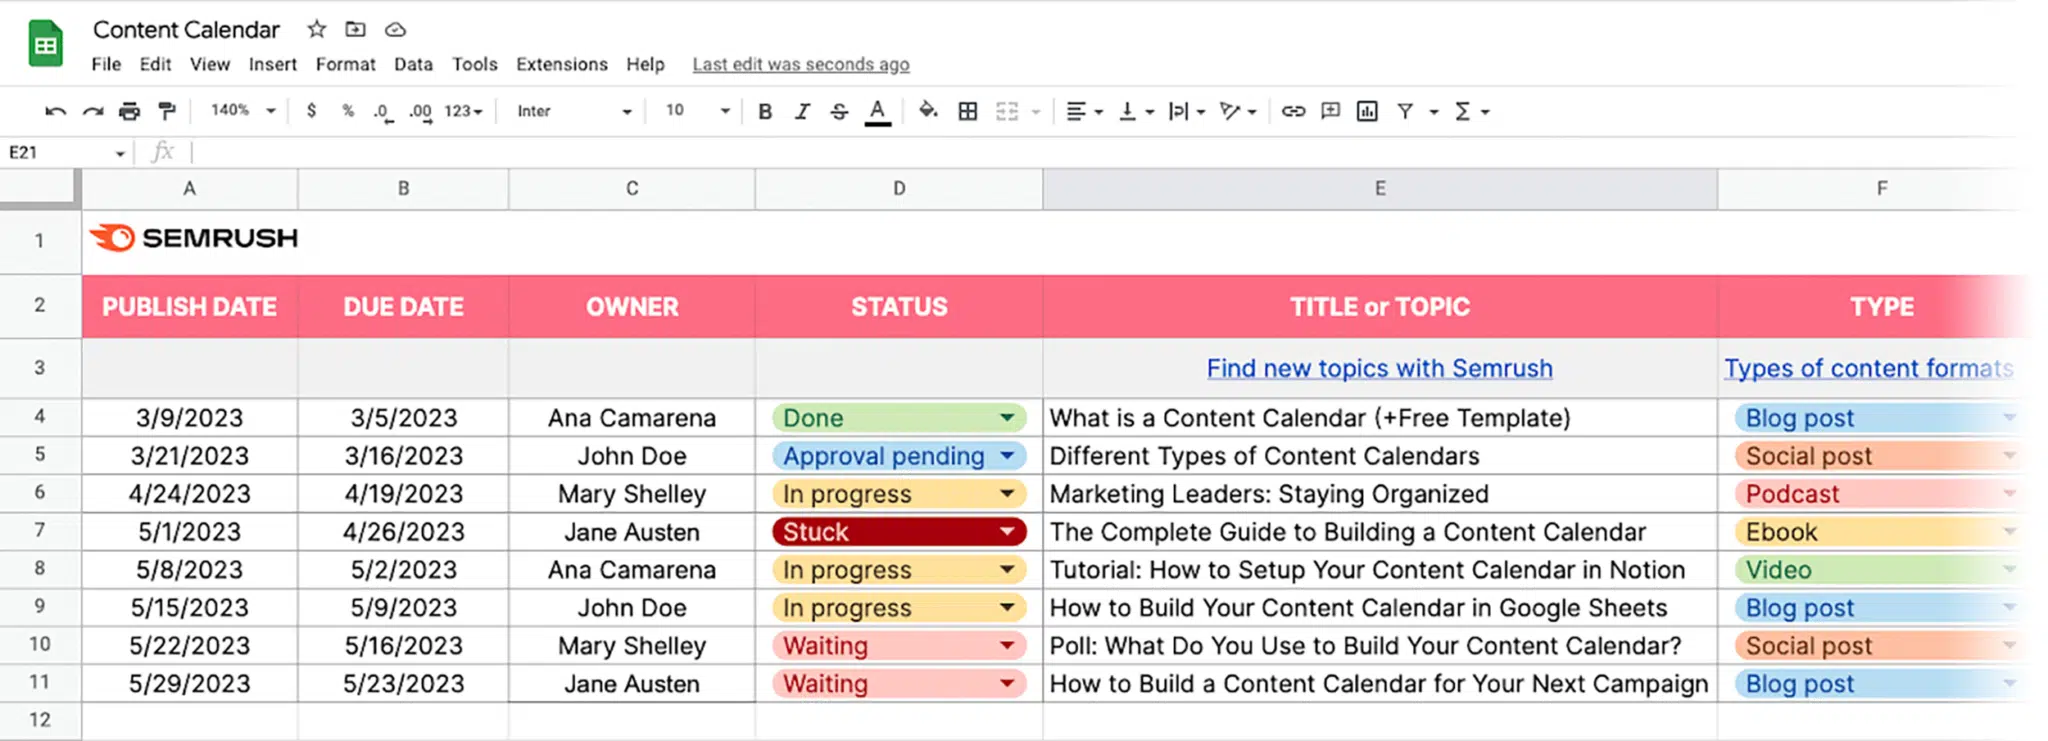Open the Format menu

click(x=346, y=64)
